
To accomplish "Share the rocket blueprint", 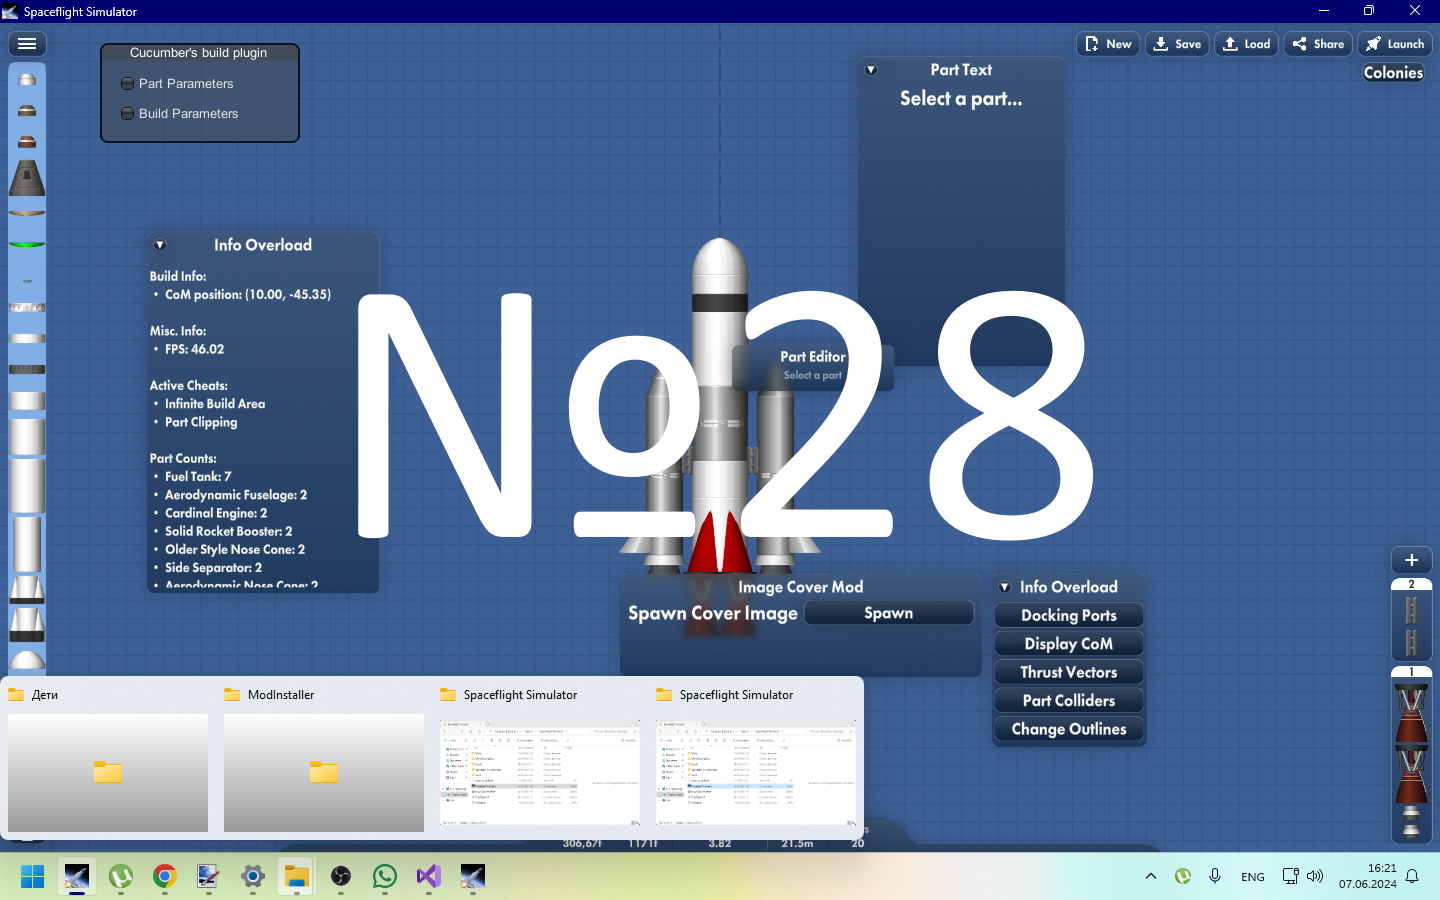I will click(1318, 44).
